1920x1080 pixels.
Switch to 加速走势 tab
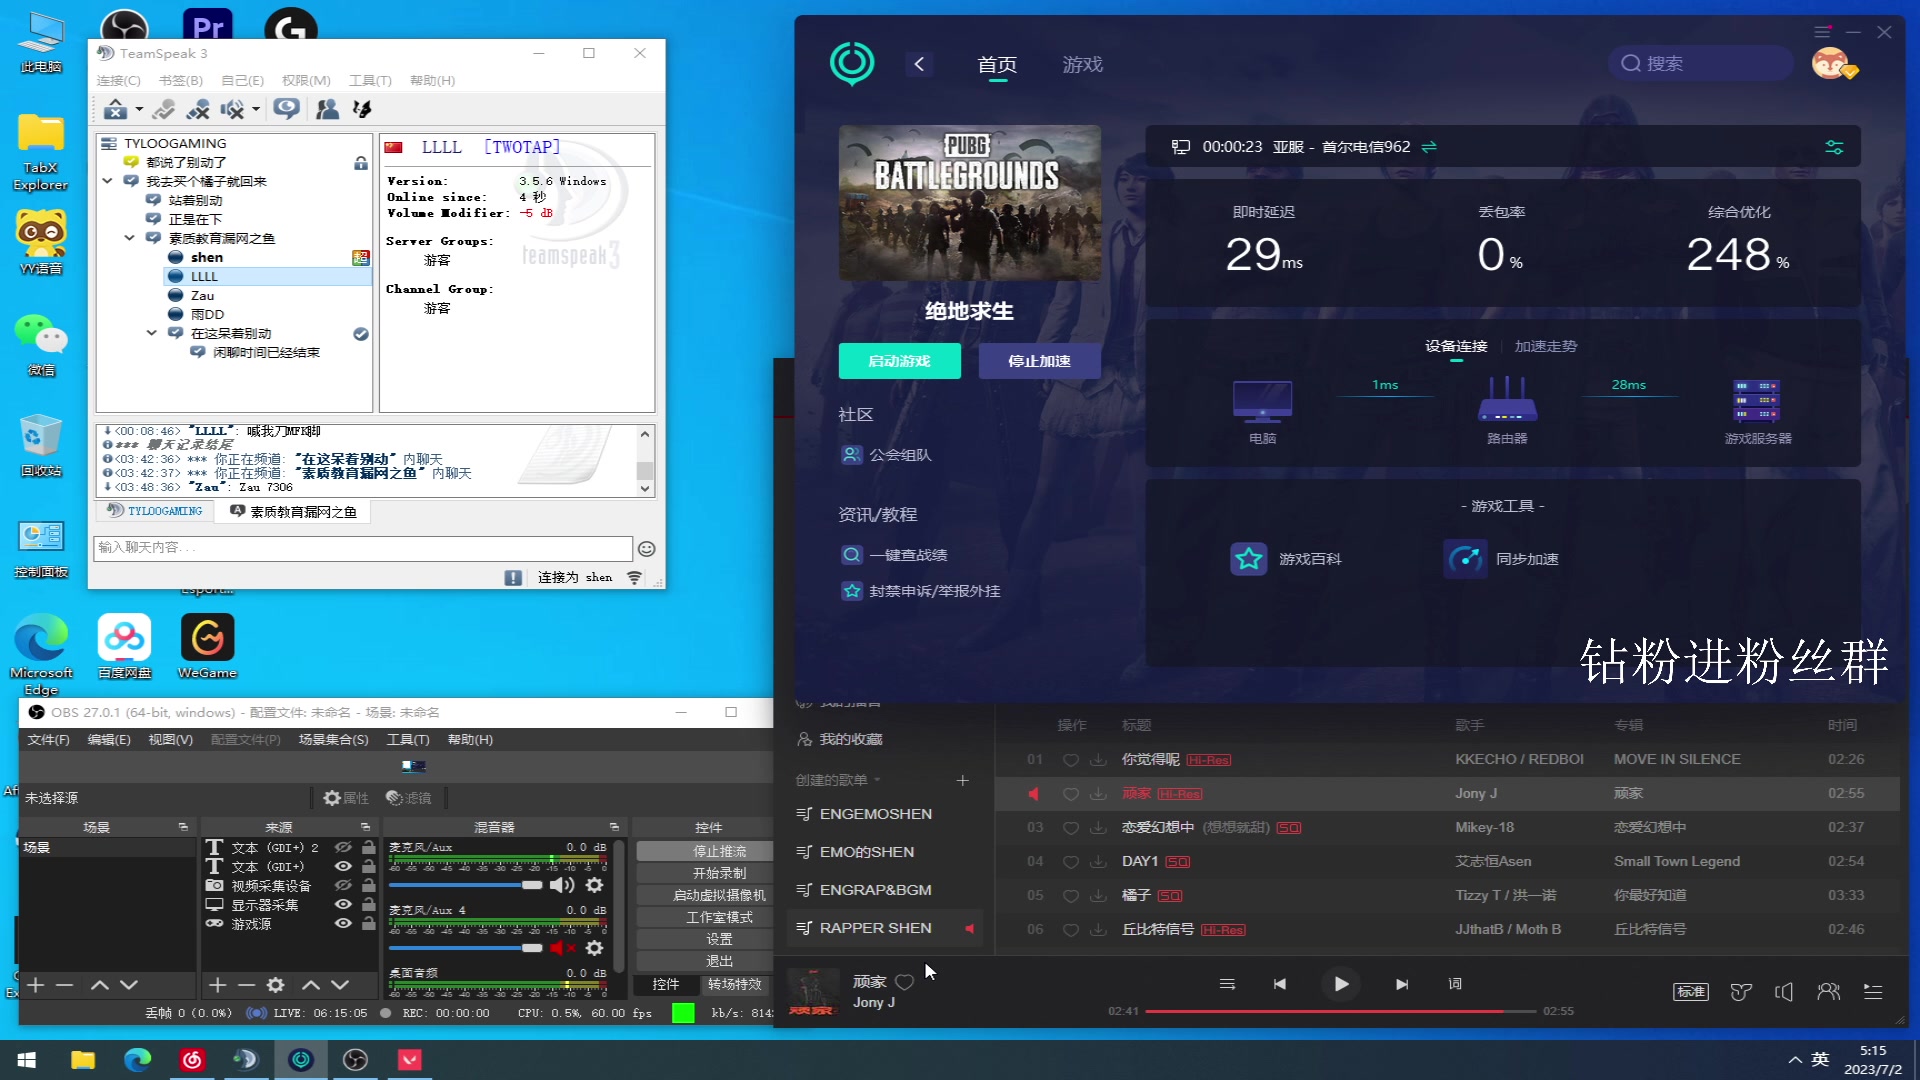(x=1545, y=346)
